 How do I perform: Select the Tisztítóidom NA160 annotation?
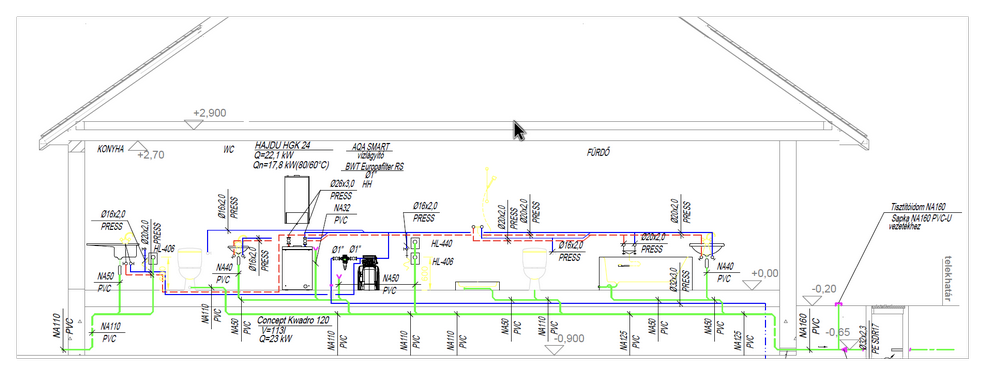pos(918,207)
